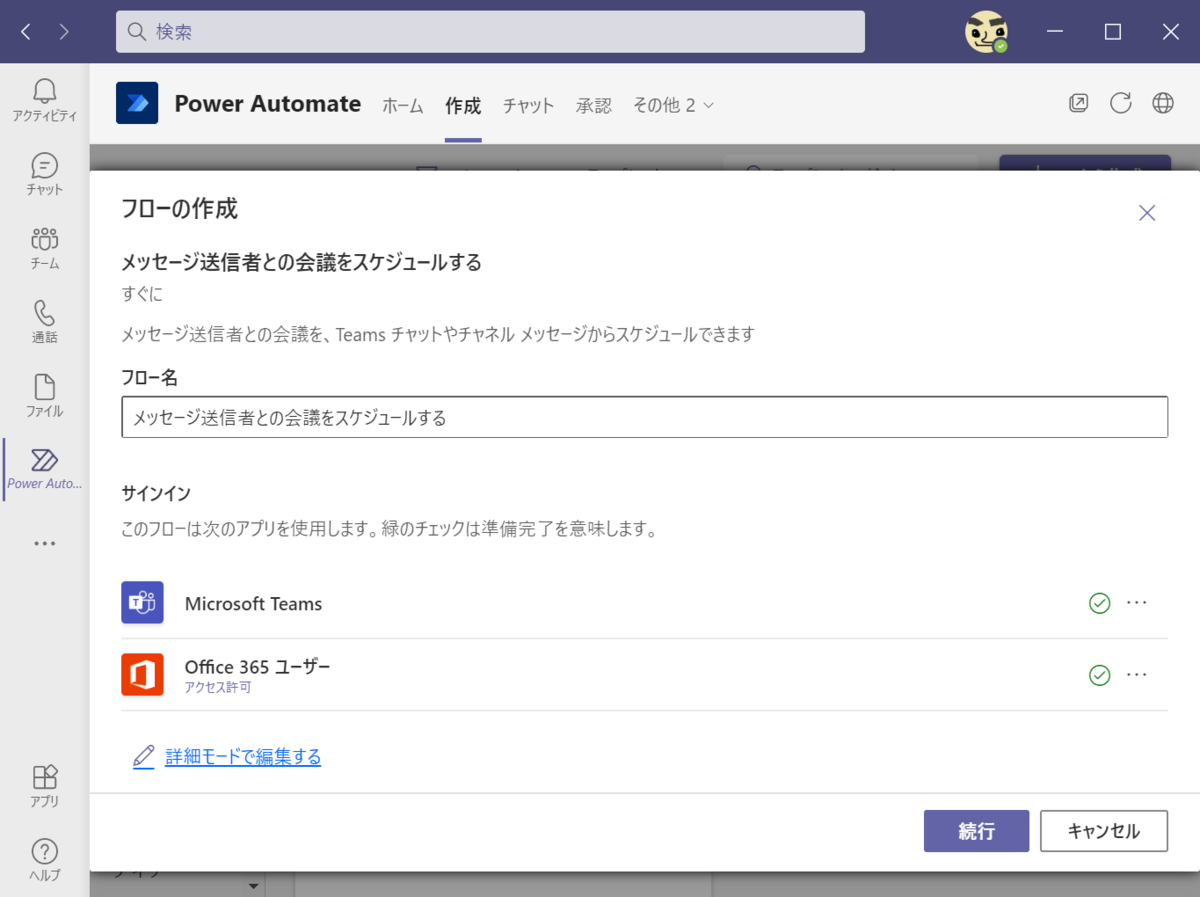Open more options for Microsoft Teams connection
The image size is (1200, 897).
1137,603
